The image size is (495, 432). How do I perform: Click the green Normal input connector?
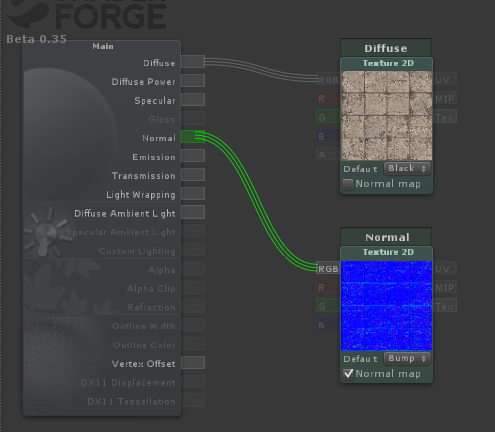(x=193, y=137)
